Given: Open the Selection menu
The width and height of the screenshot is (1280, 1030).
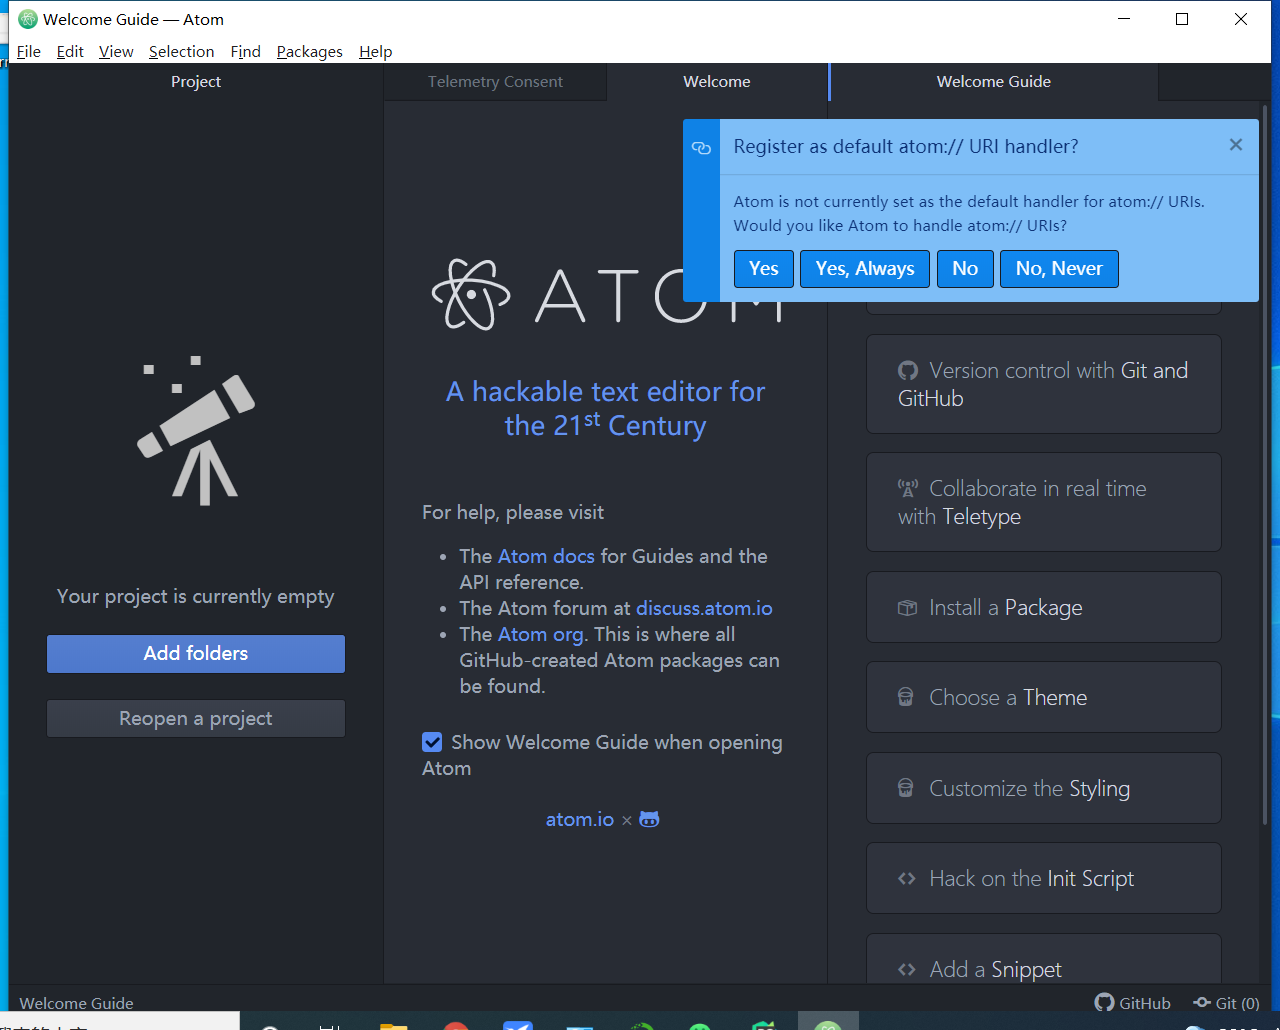Looking at the screenshot, I should tap(181, 52).
